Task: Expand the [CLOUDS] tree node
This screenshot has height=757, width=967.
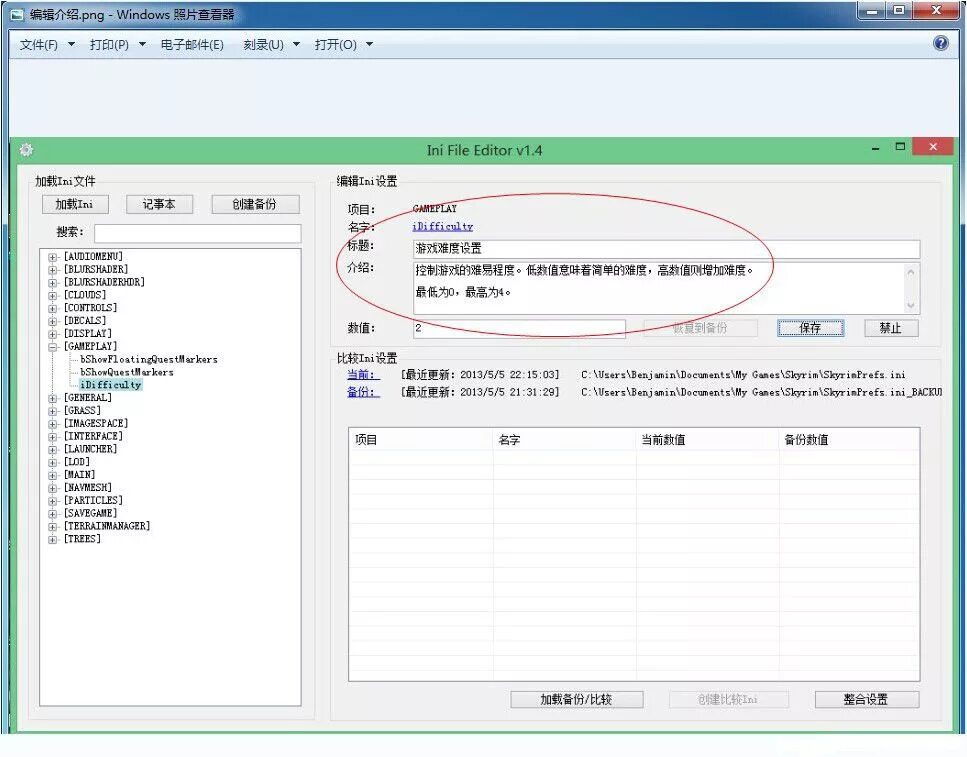Action: point(52,296)
